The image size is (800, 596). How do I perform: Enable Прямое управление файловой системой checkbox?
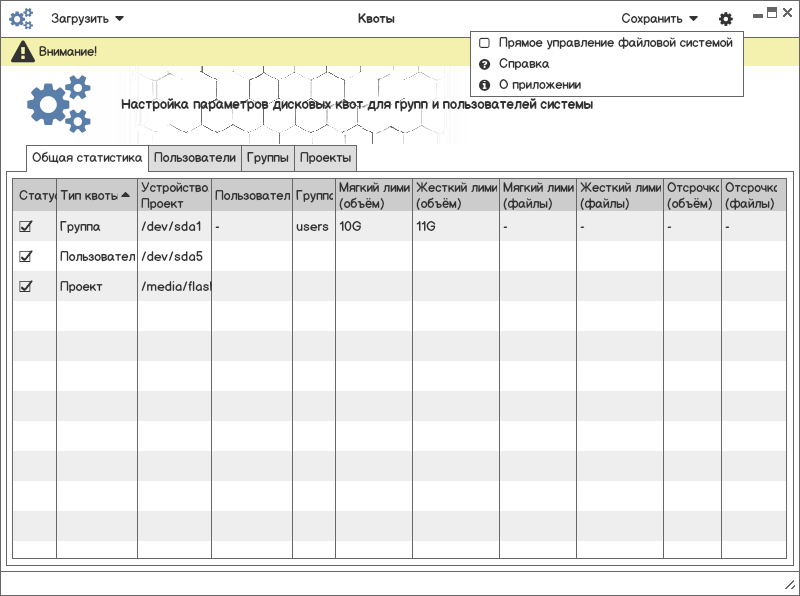click(x=485, y=43)
